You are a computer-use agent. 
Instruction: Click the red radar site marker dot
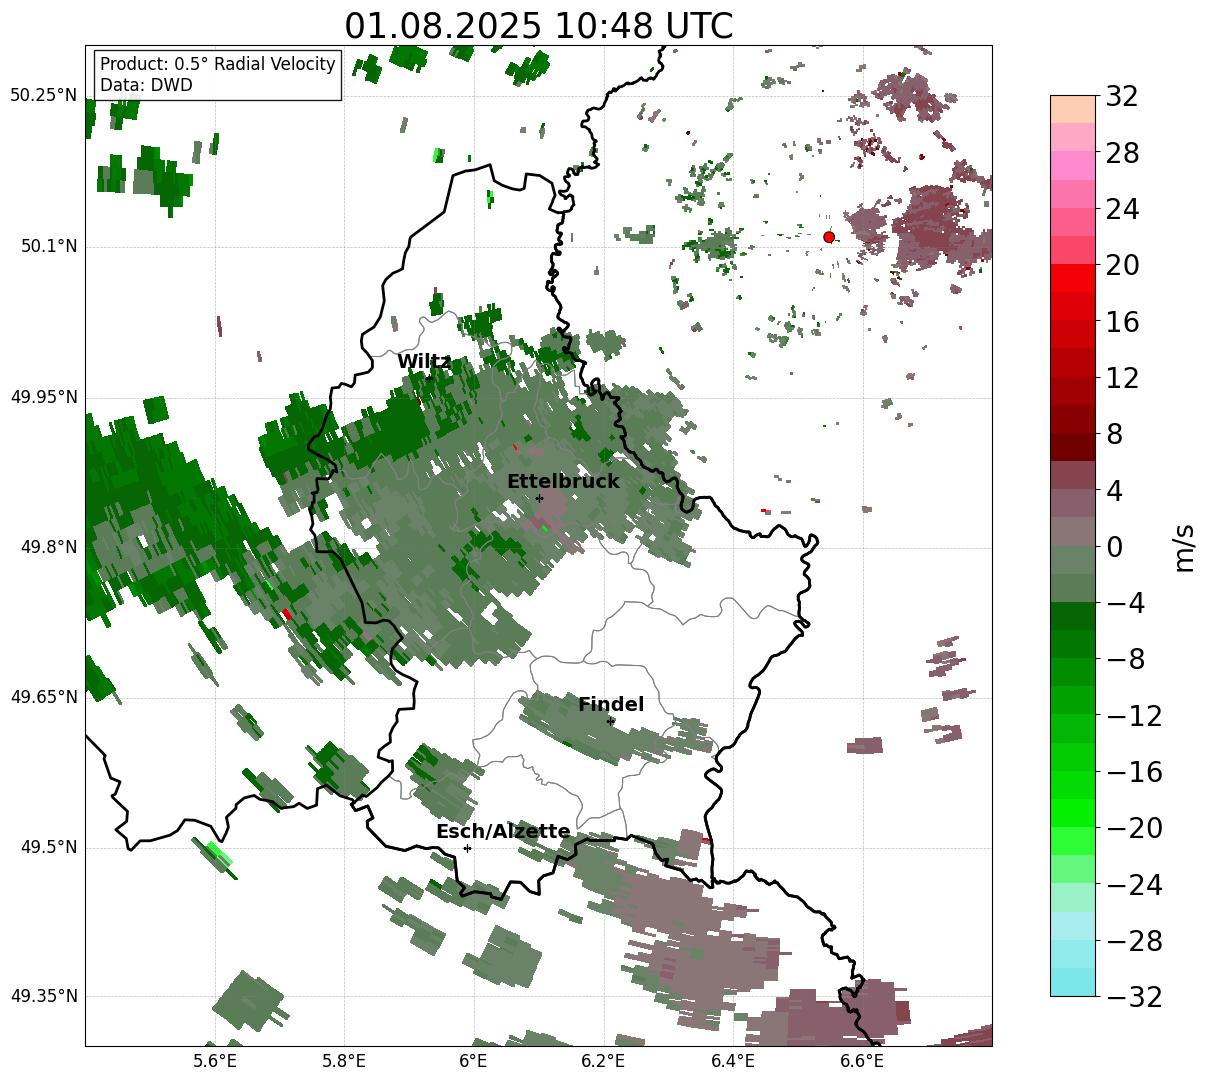(829, 237)
